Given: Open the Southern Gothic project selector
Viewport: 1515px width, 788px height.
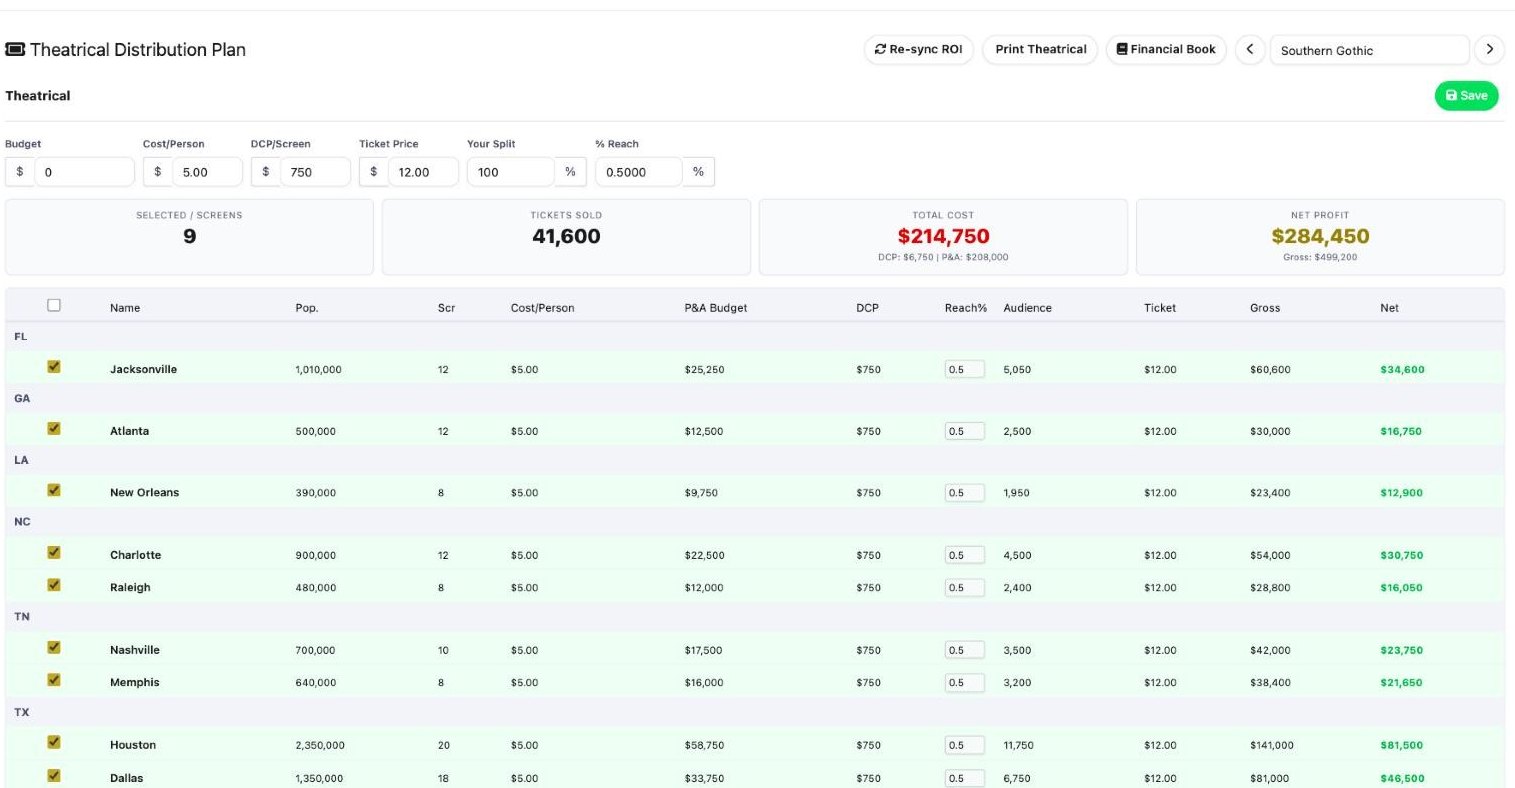Looking at the screenshot, I should point(1369,50).
